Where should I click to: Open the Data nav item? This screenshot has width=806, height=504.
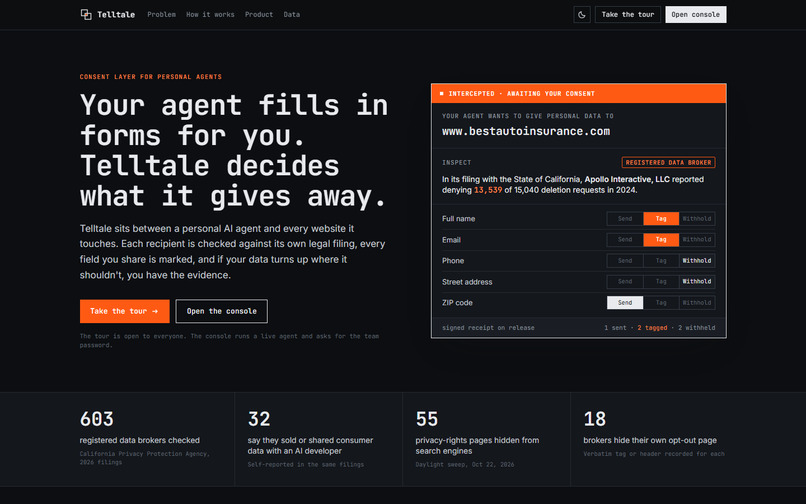coord(291,14)
